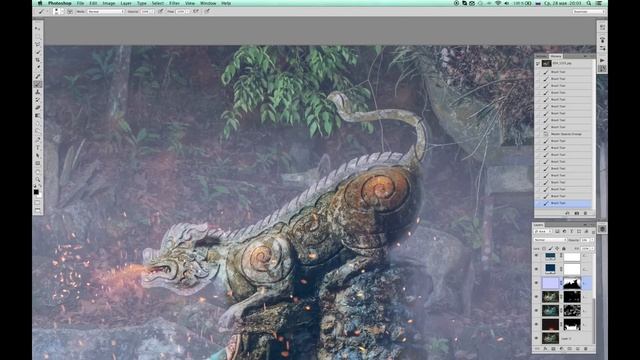The height and width of the screenshot is (360, 640).
Task: Create a new layer icon
Action: click(x=578, y=349)
